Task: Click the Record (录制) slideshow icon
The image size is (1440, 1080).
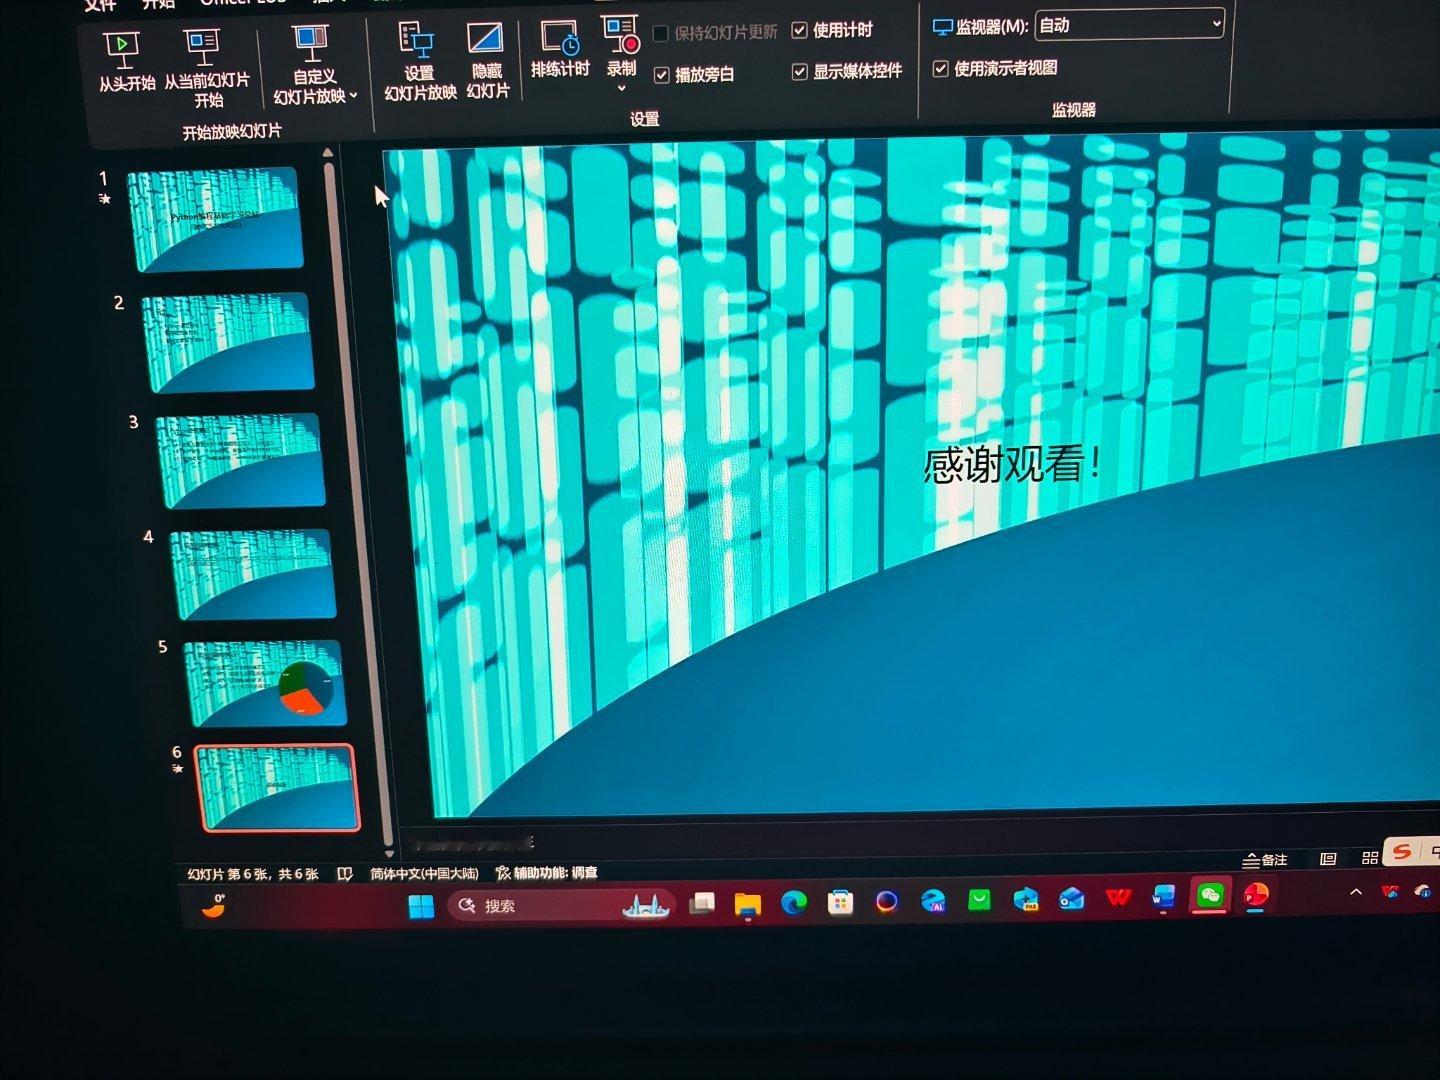Action: 620,34
